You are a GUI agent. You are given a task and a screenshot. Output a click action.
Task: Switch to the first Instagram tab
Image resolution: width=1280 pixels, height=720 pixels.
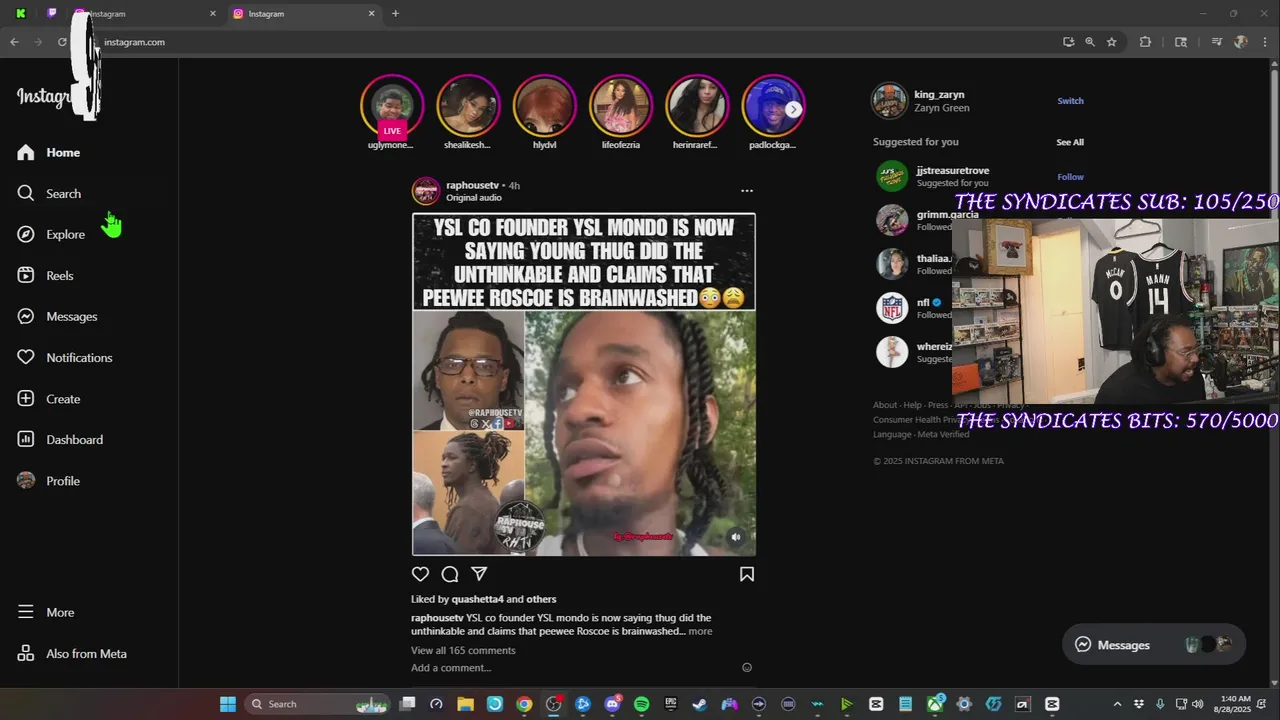[143, 13]
